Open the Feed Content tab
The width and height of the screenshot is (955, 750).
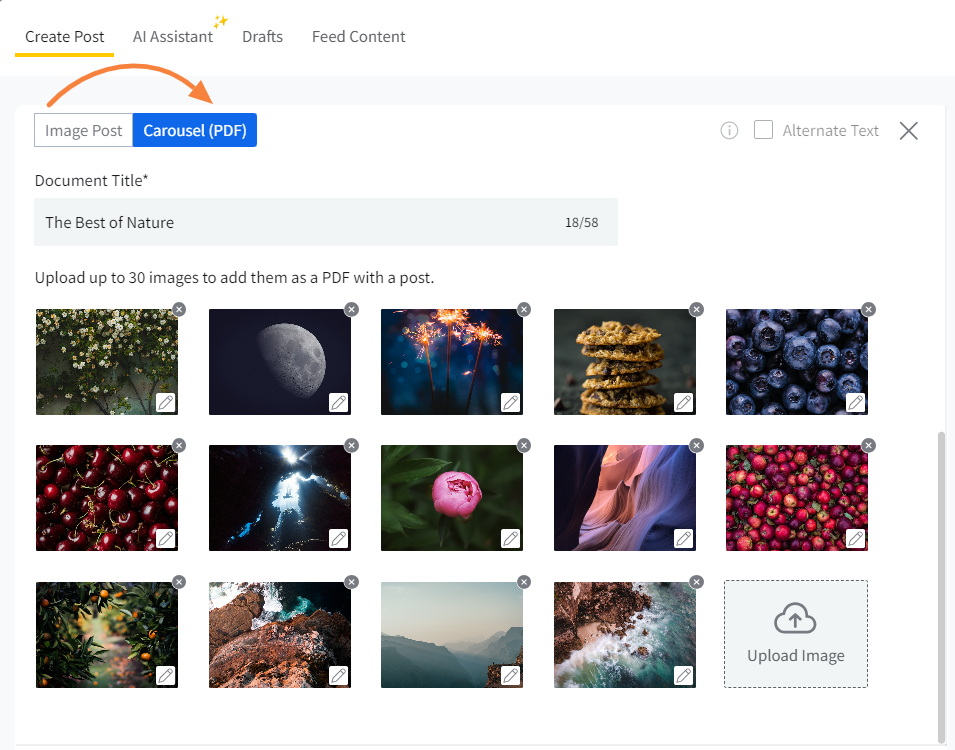point(358,37)
